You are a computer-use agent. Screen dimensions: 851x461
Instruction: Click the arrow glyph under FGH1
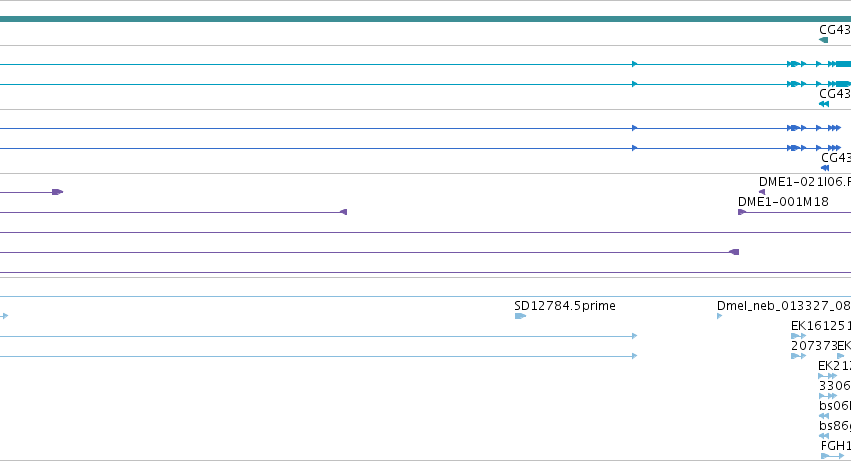[833, 456]
